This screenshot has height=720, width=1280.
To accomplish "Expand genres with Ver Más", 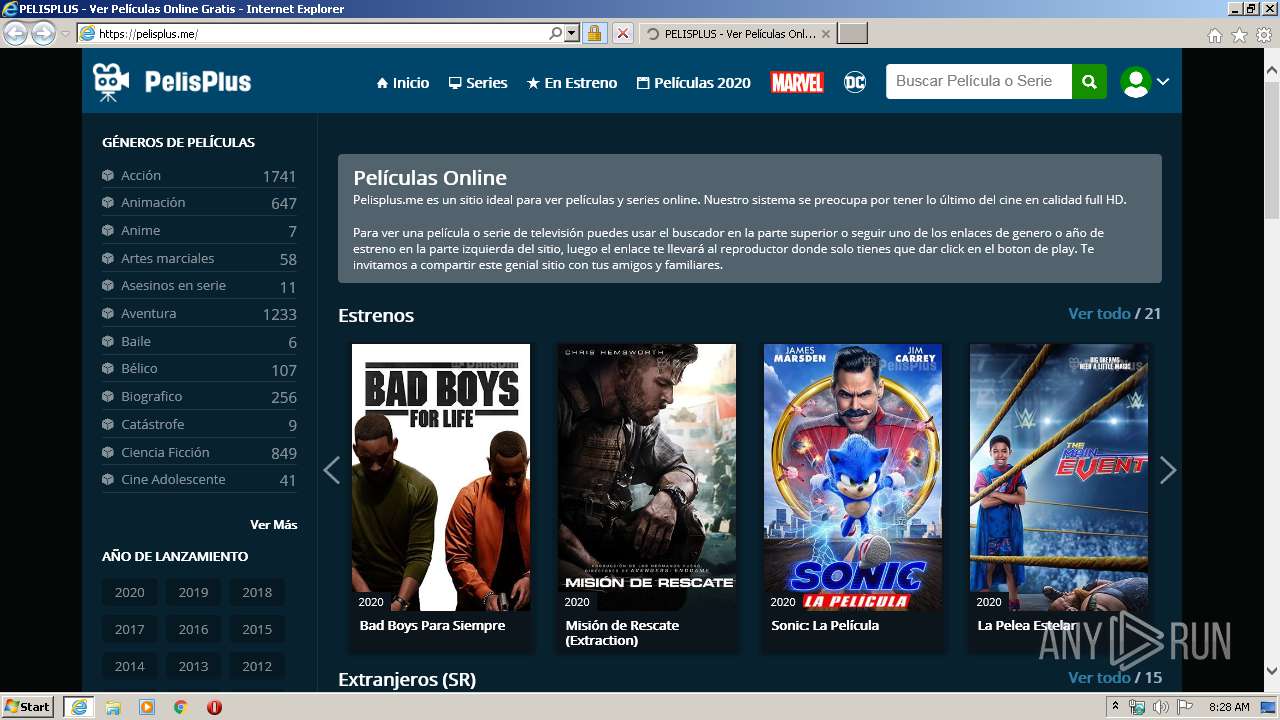I will 273,524.
